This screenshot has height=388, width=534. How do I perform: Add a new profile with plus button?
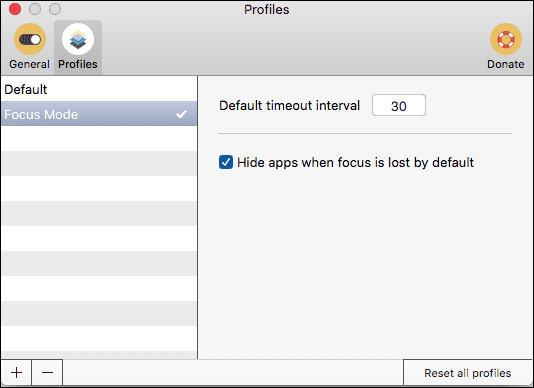pos(16,372)
